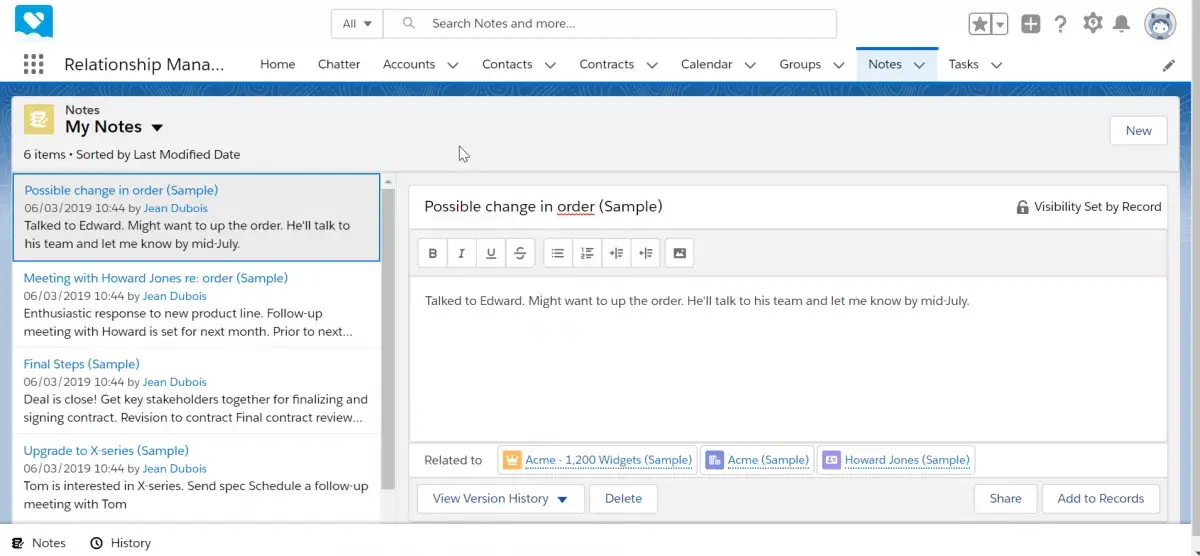Click the opportunity crown icon for Acme Widgets
Image resolution: width=1200 pixels, height=556 pixels.
(512, 460)
